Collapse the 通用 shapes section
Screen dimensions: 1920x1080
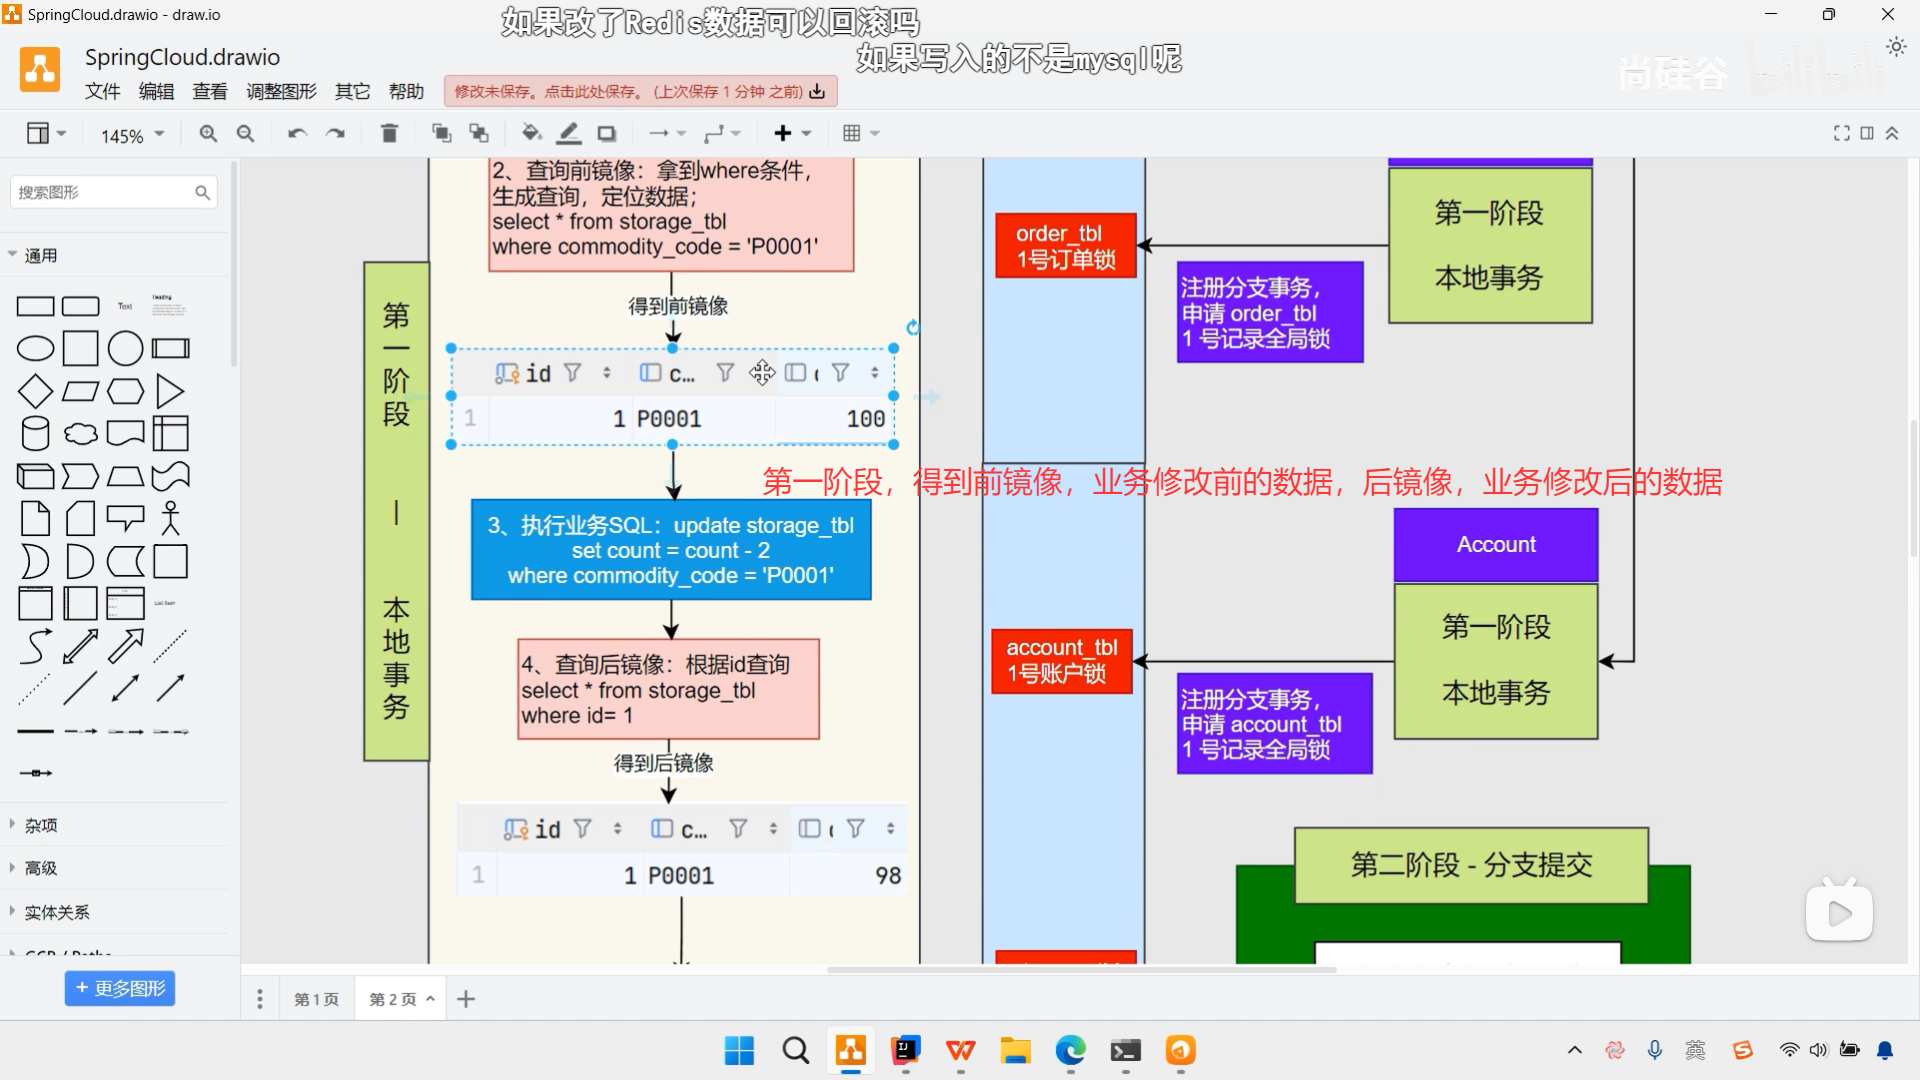pyautogui.click(x=40, y=255)
